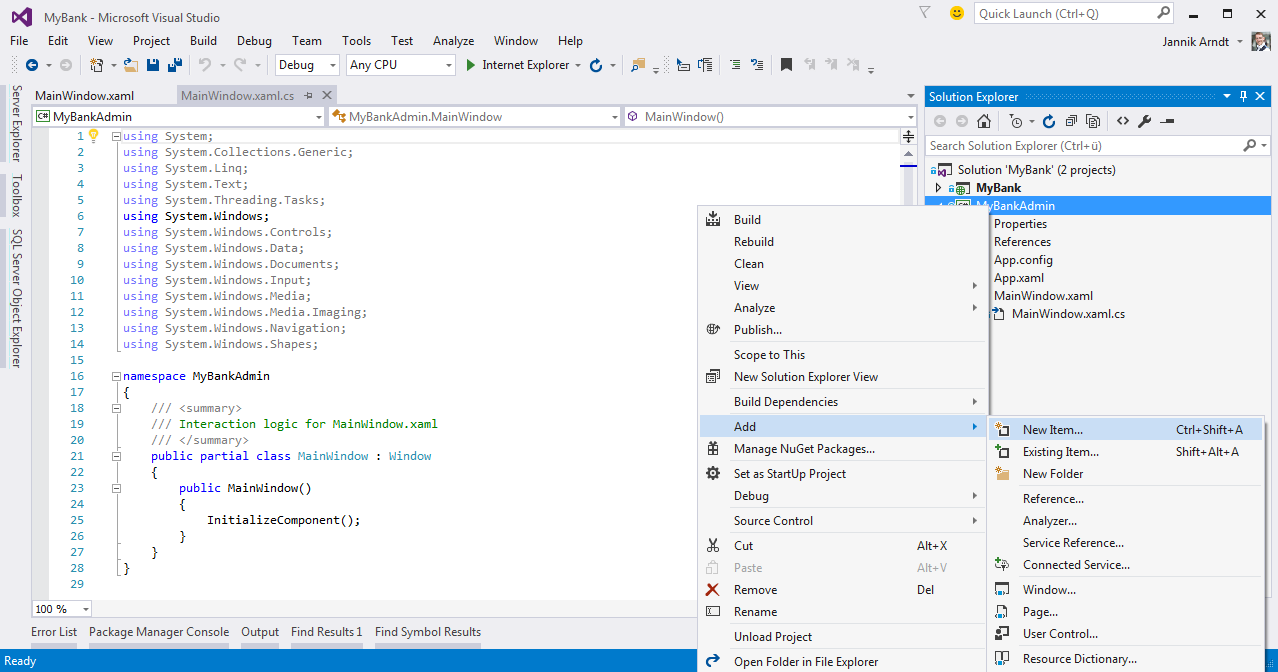Click Pending Changes Filter clock icon
1278x672 pixels.
point(1016,121)
